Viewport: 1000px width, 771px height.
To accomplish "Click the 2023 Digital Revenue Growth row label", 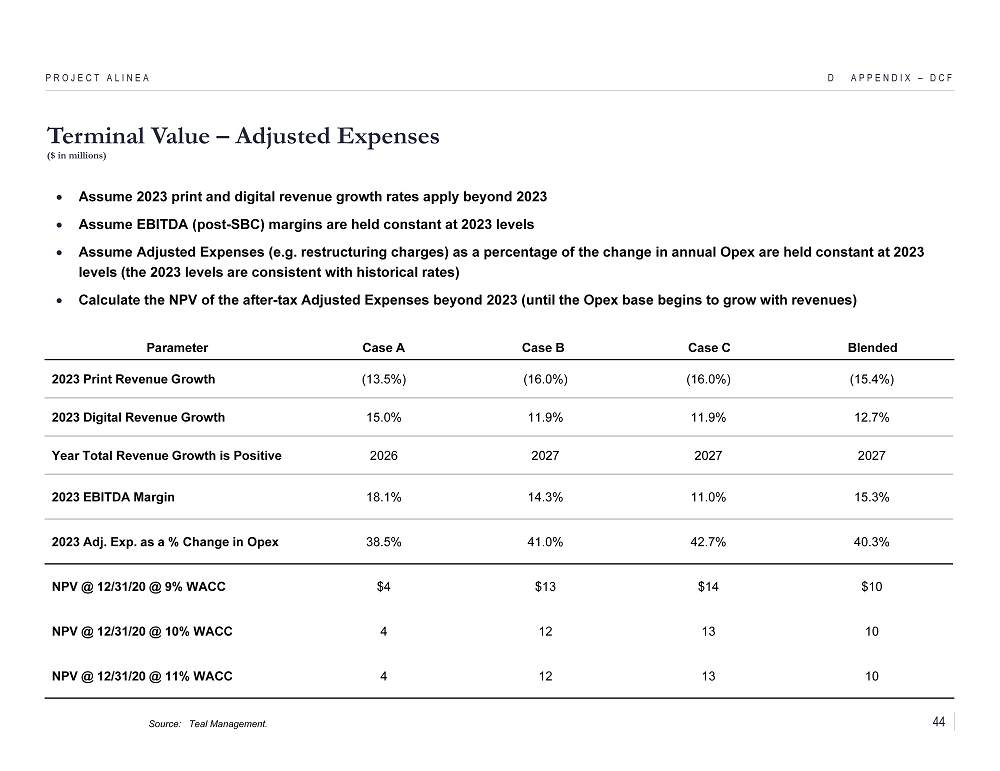I will tap(138, 417).
